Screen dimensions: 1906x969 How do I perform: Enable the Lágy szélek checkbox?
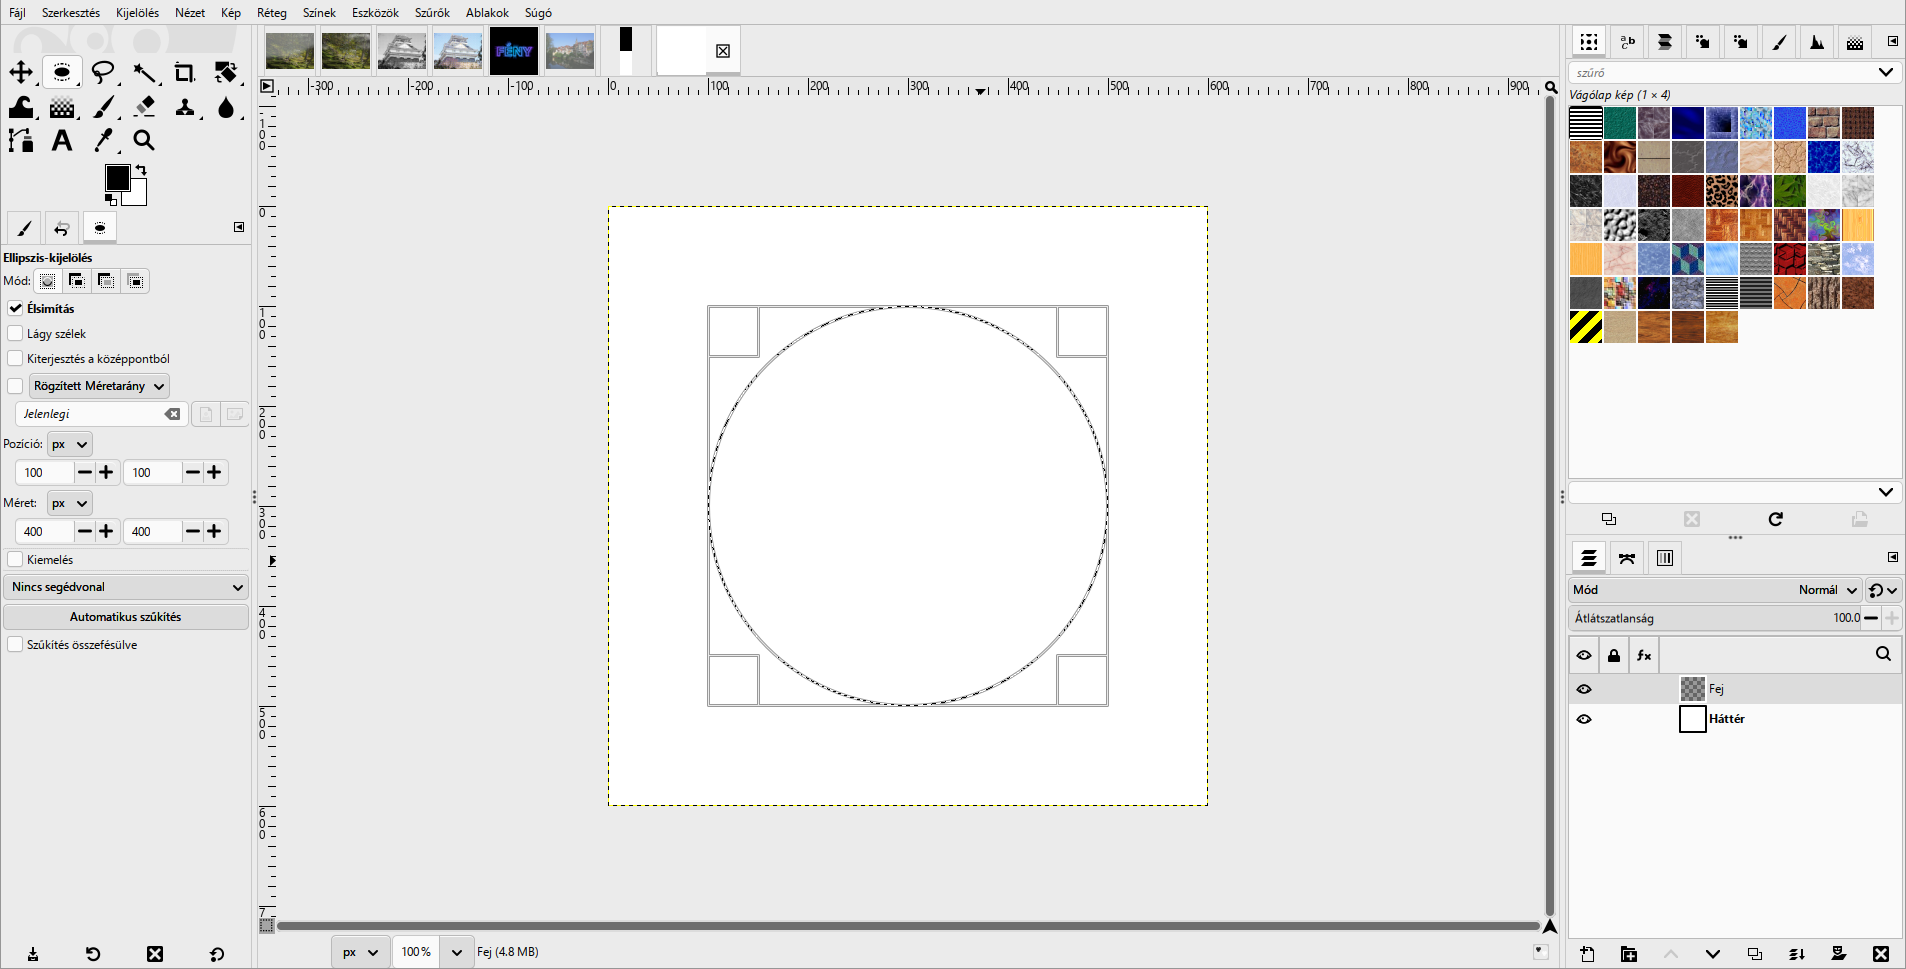coord(15,333)
